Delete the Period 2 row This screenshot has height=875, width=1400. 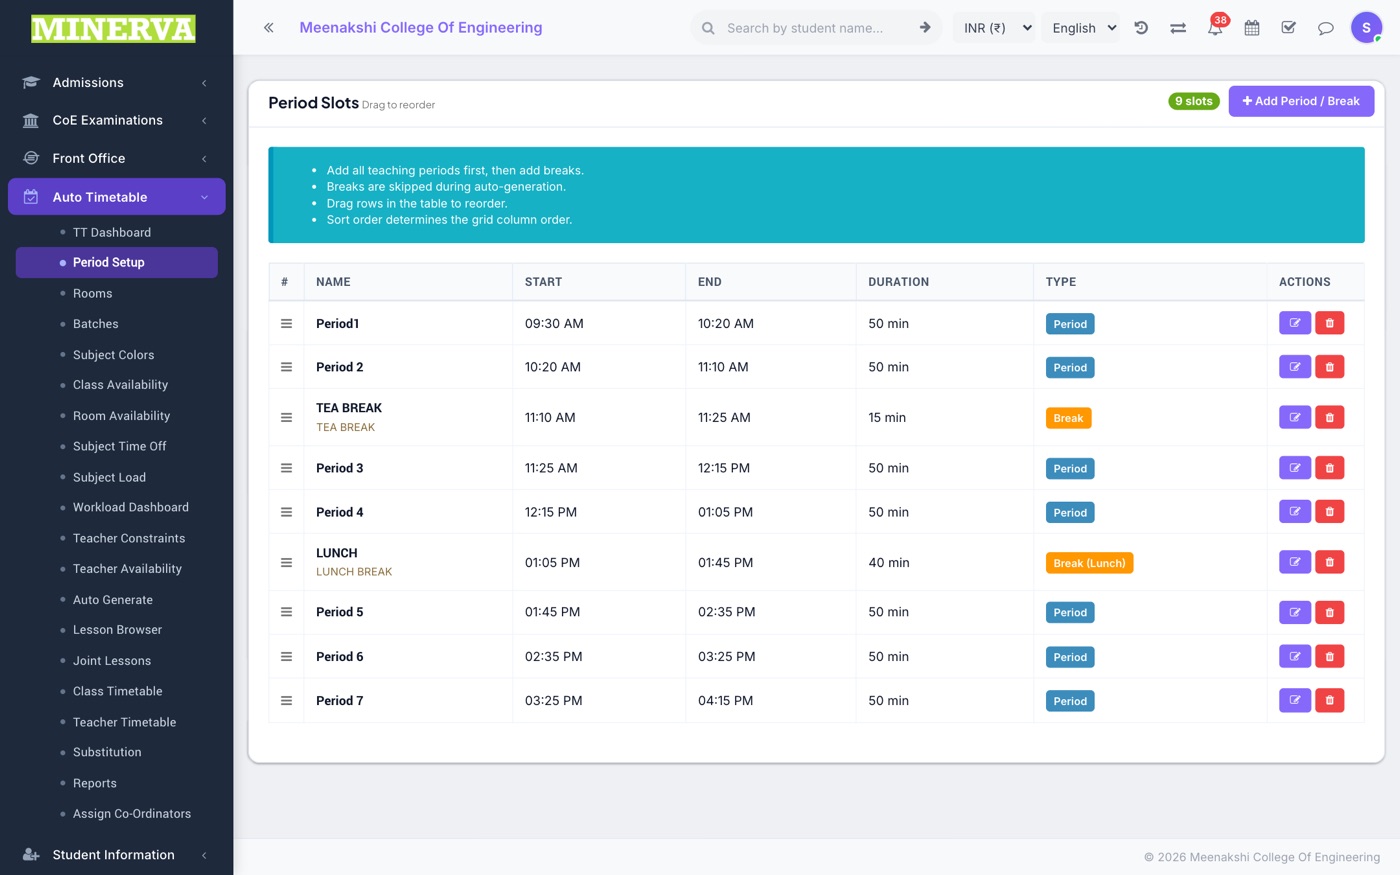click(x=1330, y=367)
